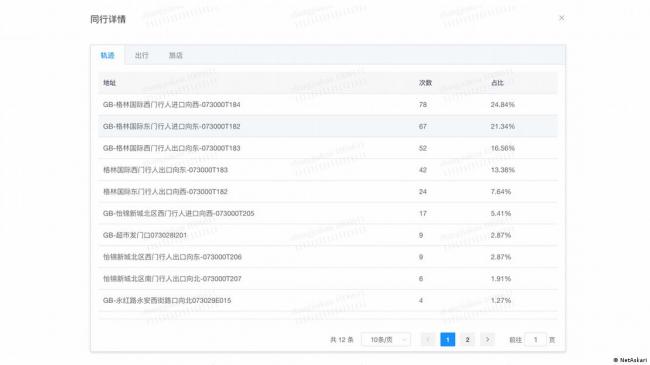This screenshot has height=365, width=650.
Task: Click the count value 52
Action: [423, 148]
